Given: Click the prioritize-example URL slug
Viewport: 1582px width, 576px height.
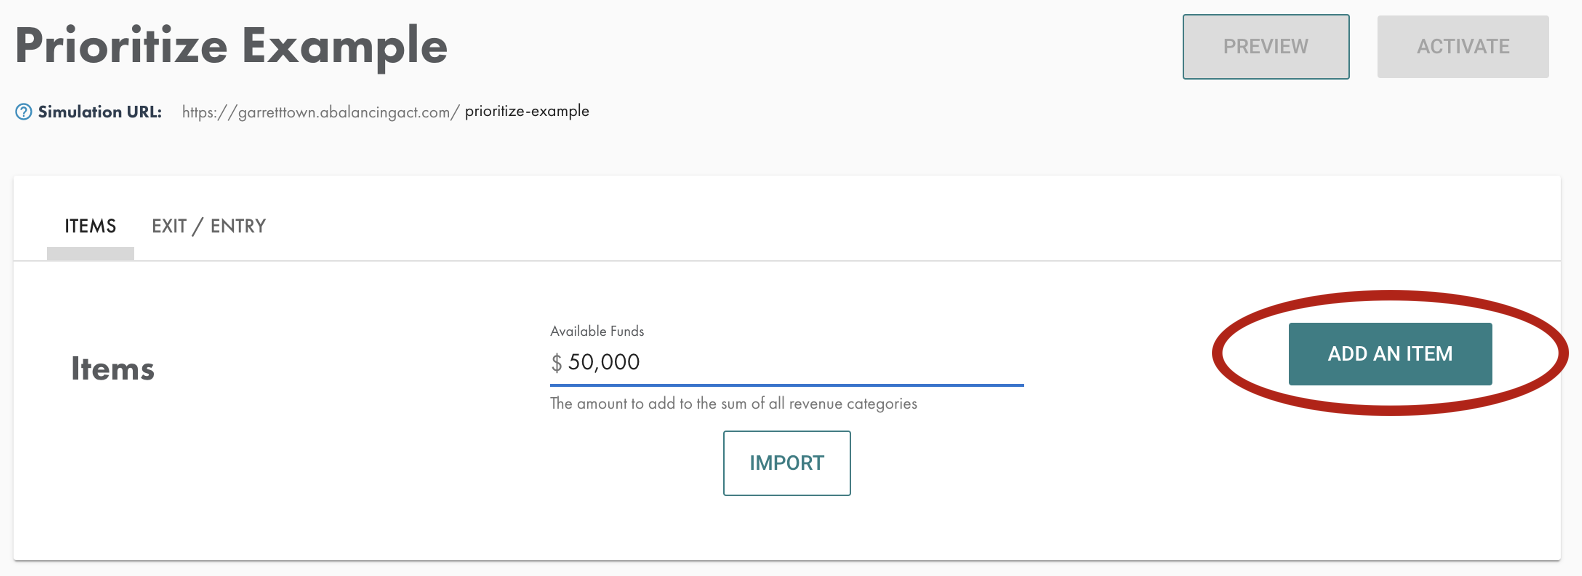Looking at the screenshot, I should 527,111.
